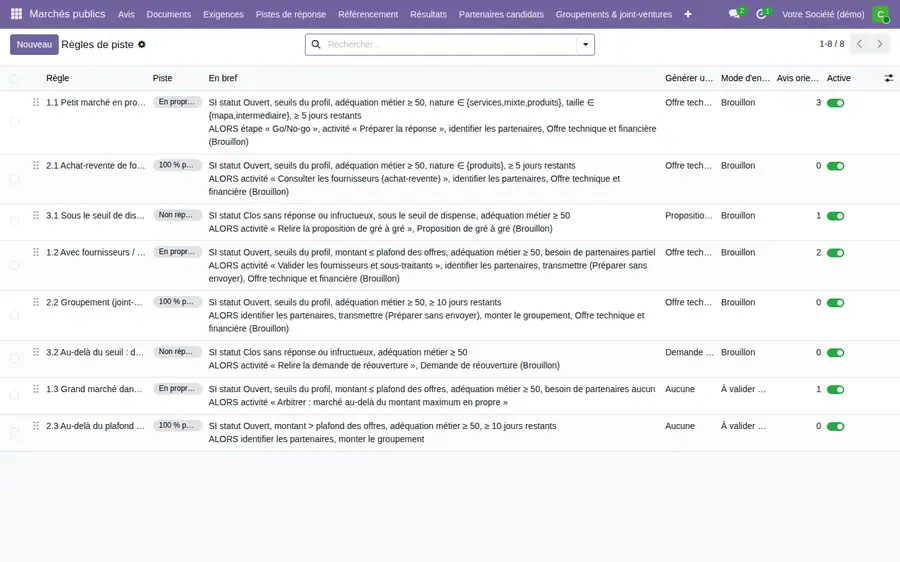Open the user avatar menu

point(880,14)
